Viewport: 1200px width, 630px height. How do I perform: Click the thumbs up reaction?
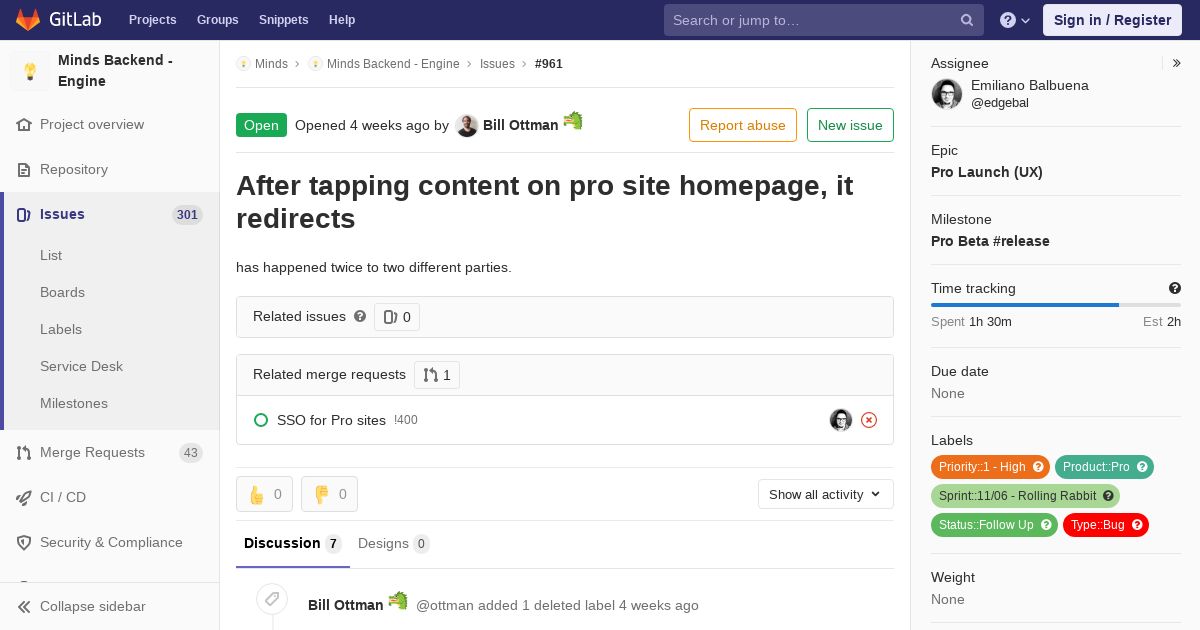pos(264,494)
